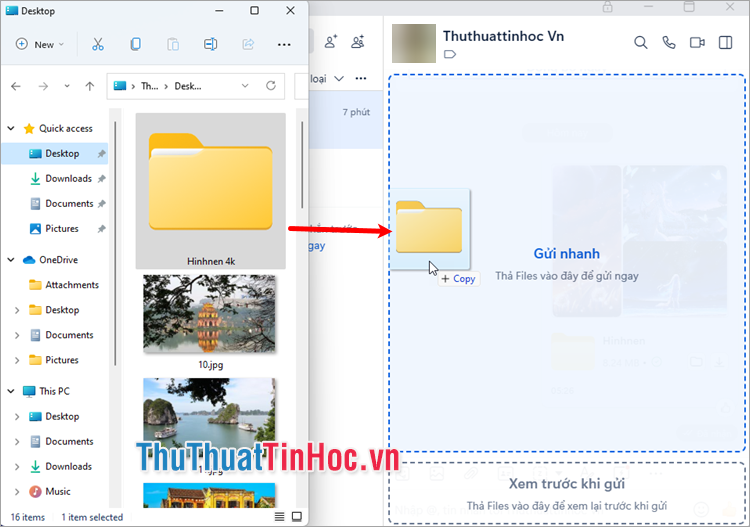Open recent locations chevron beside forward arrow
The width and height of the screenshot is (750, 527).
click(67, 86)
